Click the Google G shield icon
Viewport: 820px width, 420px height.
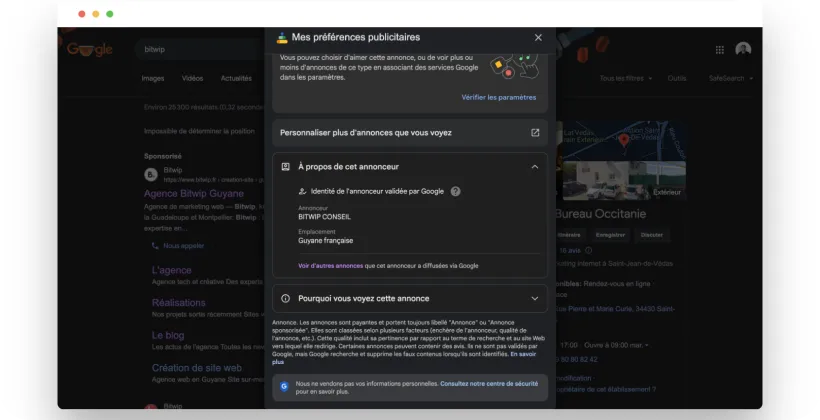click(284, 387)
